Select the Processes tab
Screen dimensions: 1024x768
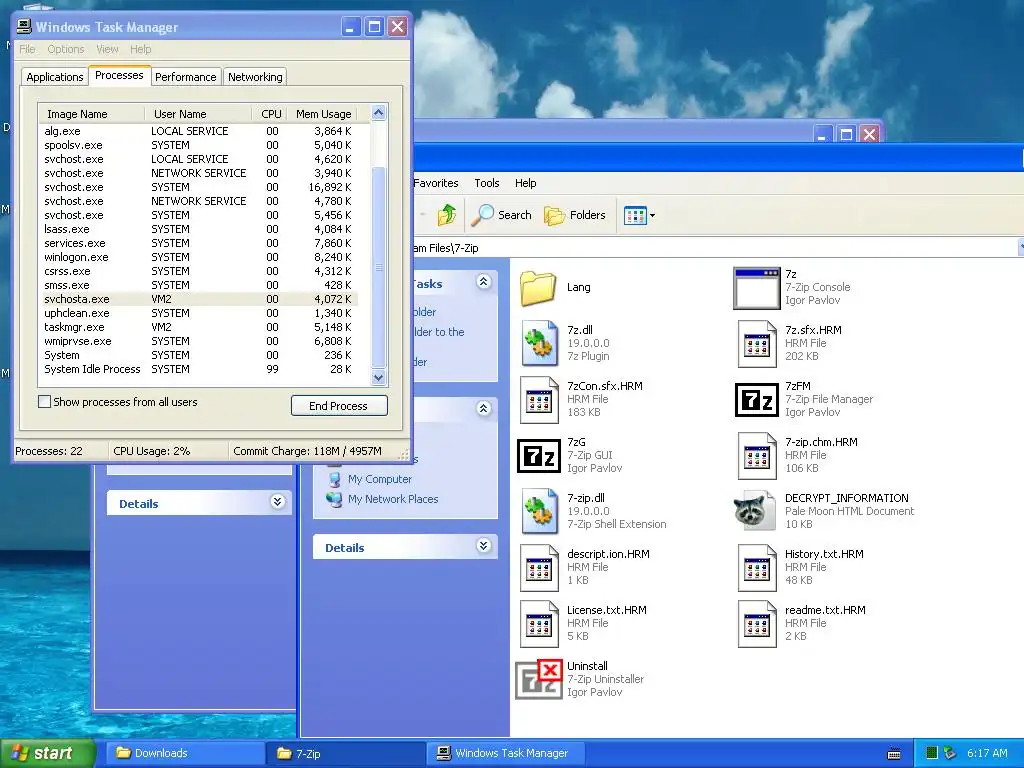coord(119,75)
